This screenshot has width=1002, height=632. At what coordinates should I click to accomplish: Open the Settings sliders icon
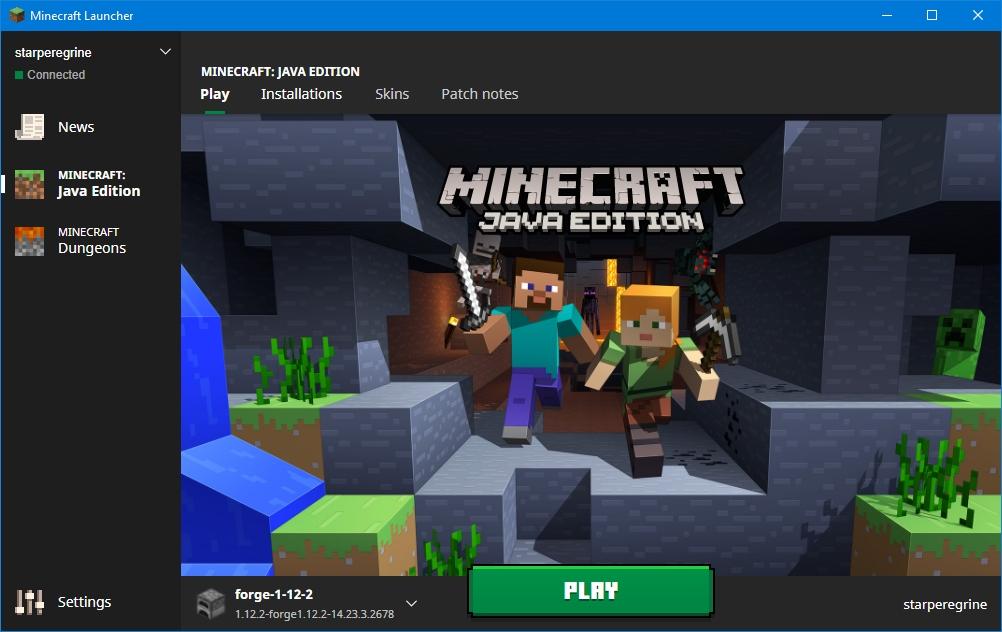pos(29,602)
